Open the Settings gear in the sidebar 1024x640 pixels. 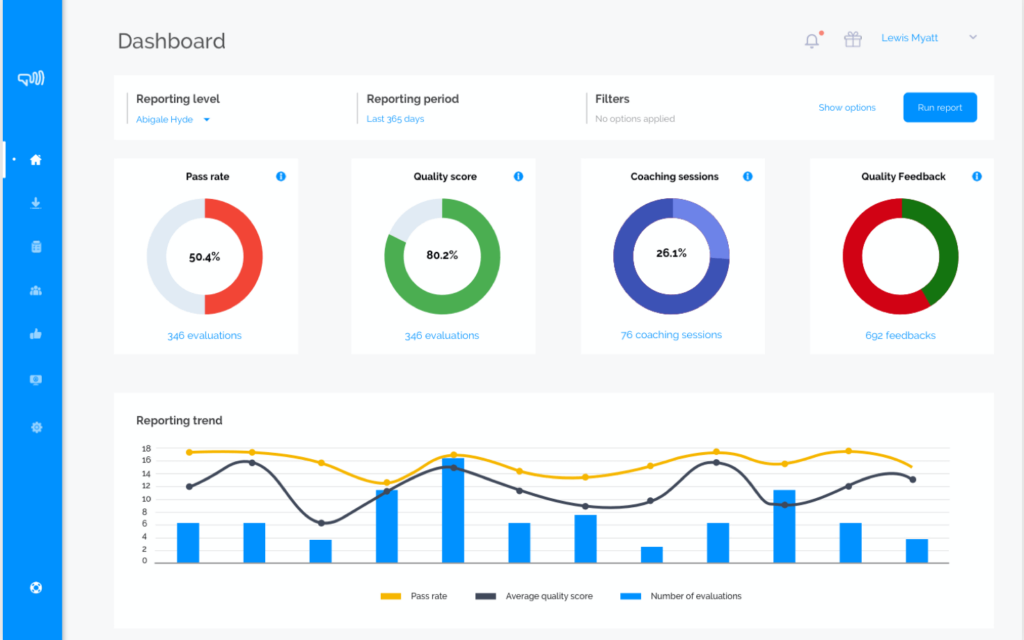[36, 427]
